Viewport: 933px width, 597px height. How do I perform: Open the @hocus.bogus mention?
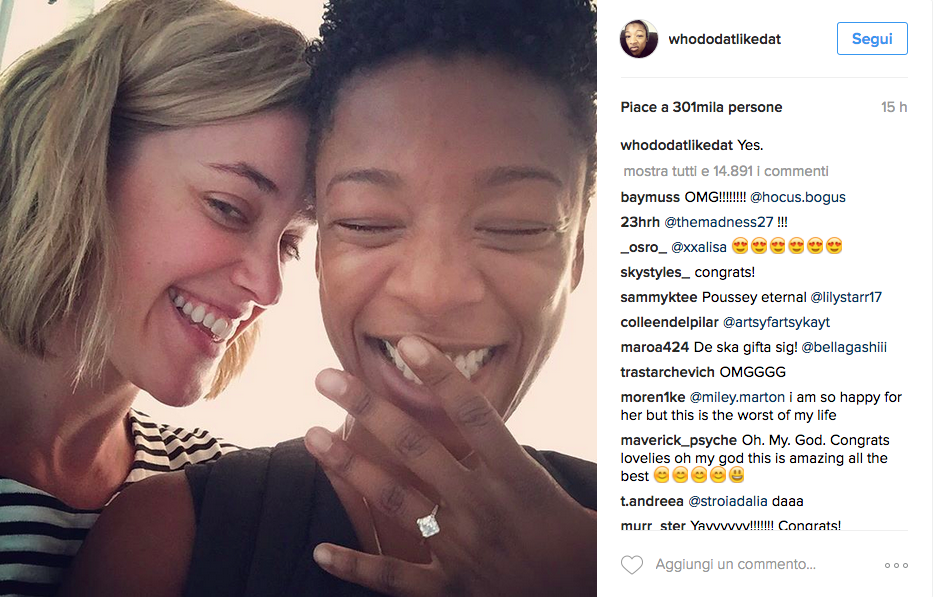797,197
